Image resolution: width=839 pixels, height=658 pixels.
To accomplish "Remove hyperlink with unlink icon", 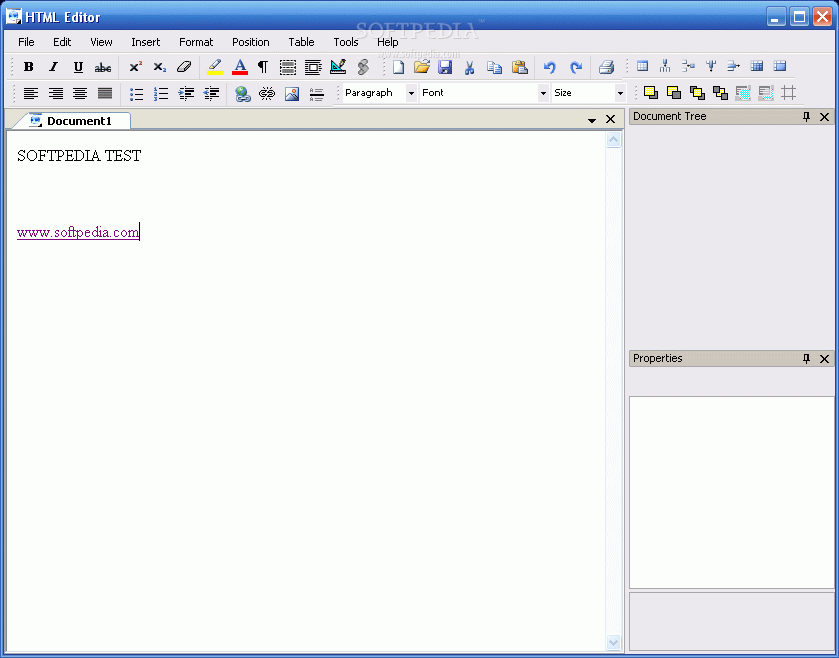I will (x=266, y=94).
